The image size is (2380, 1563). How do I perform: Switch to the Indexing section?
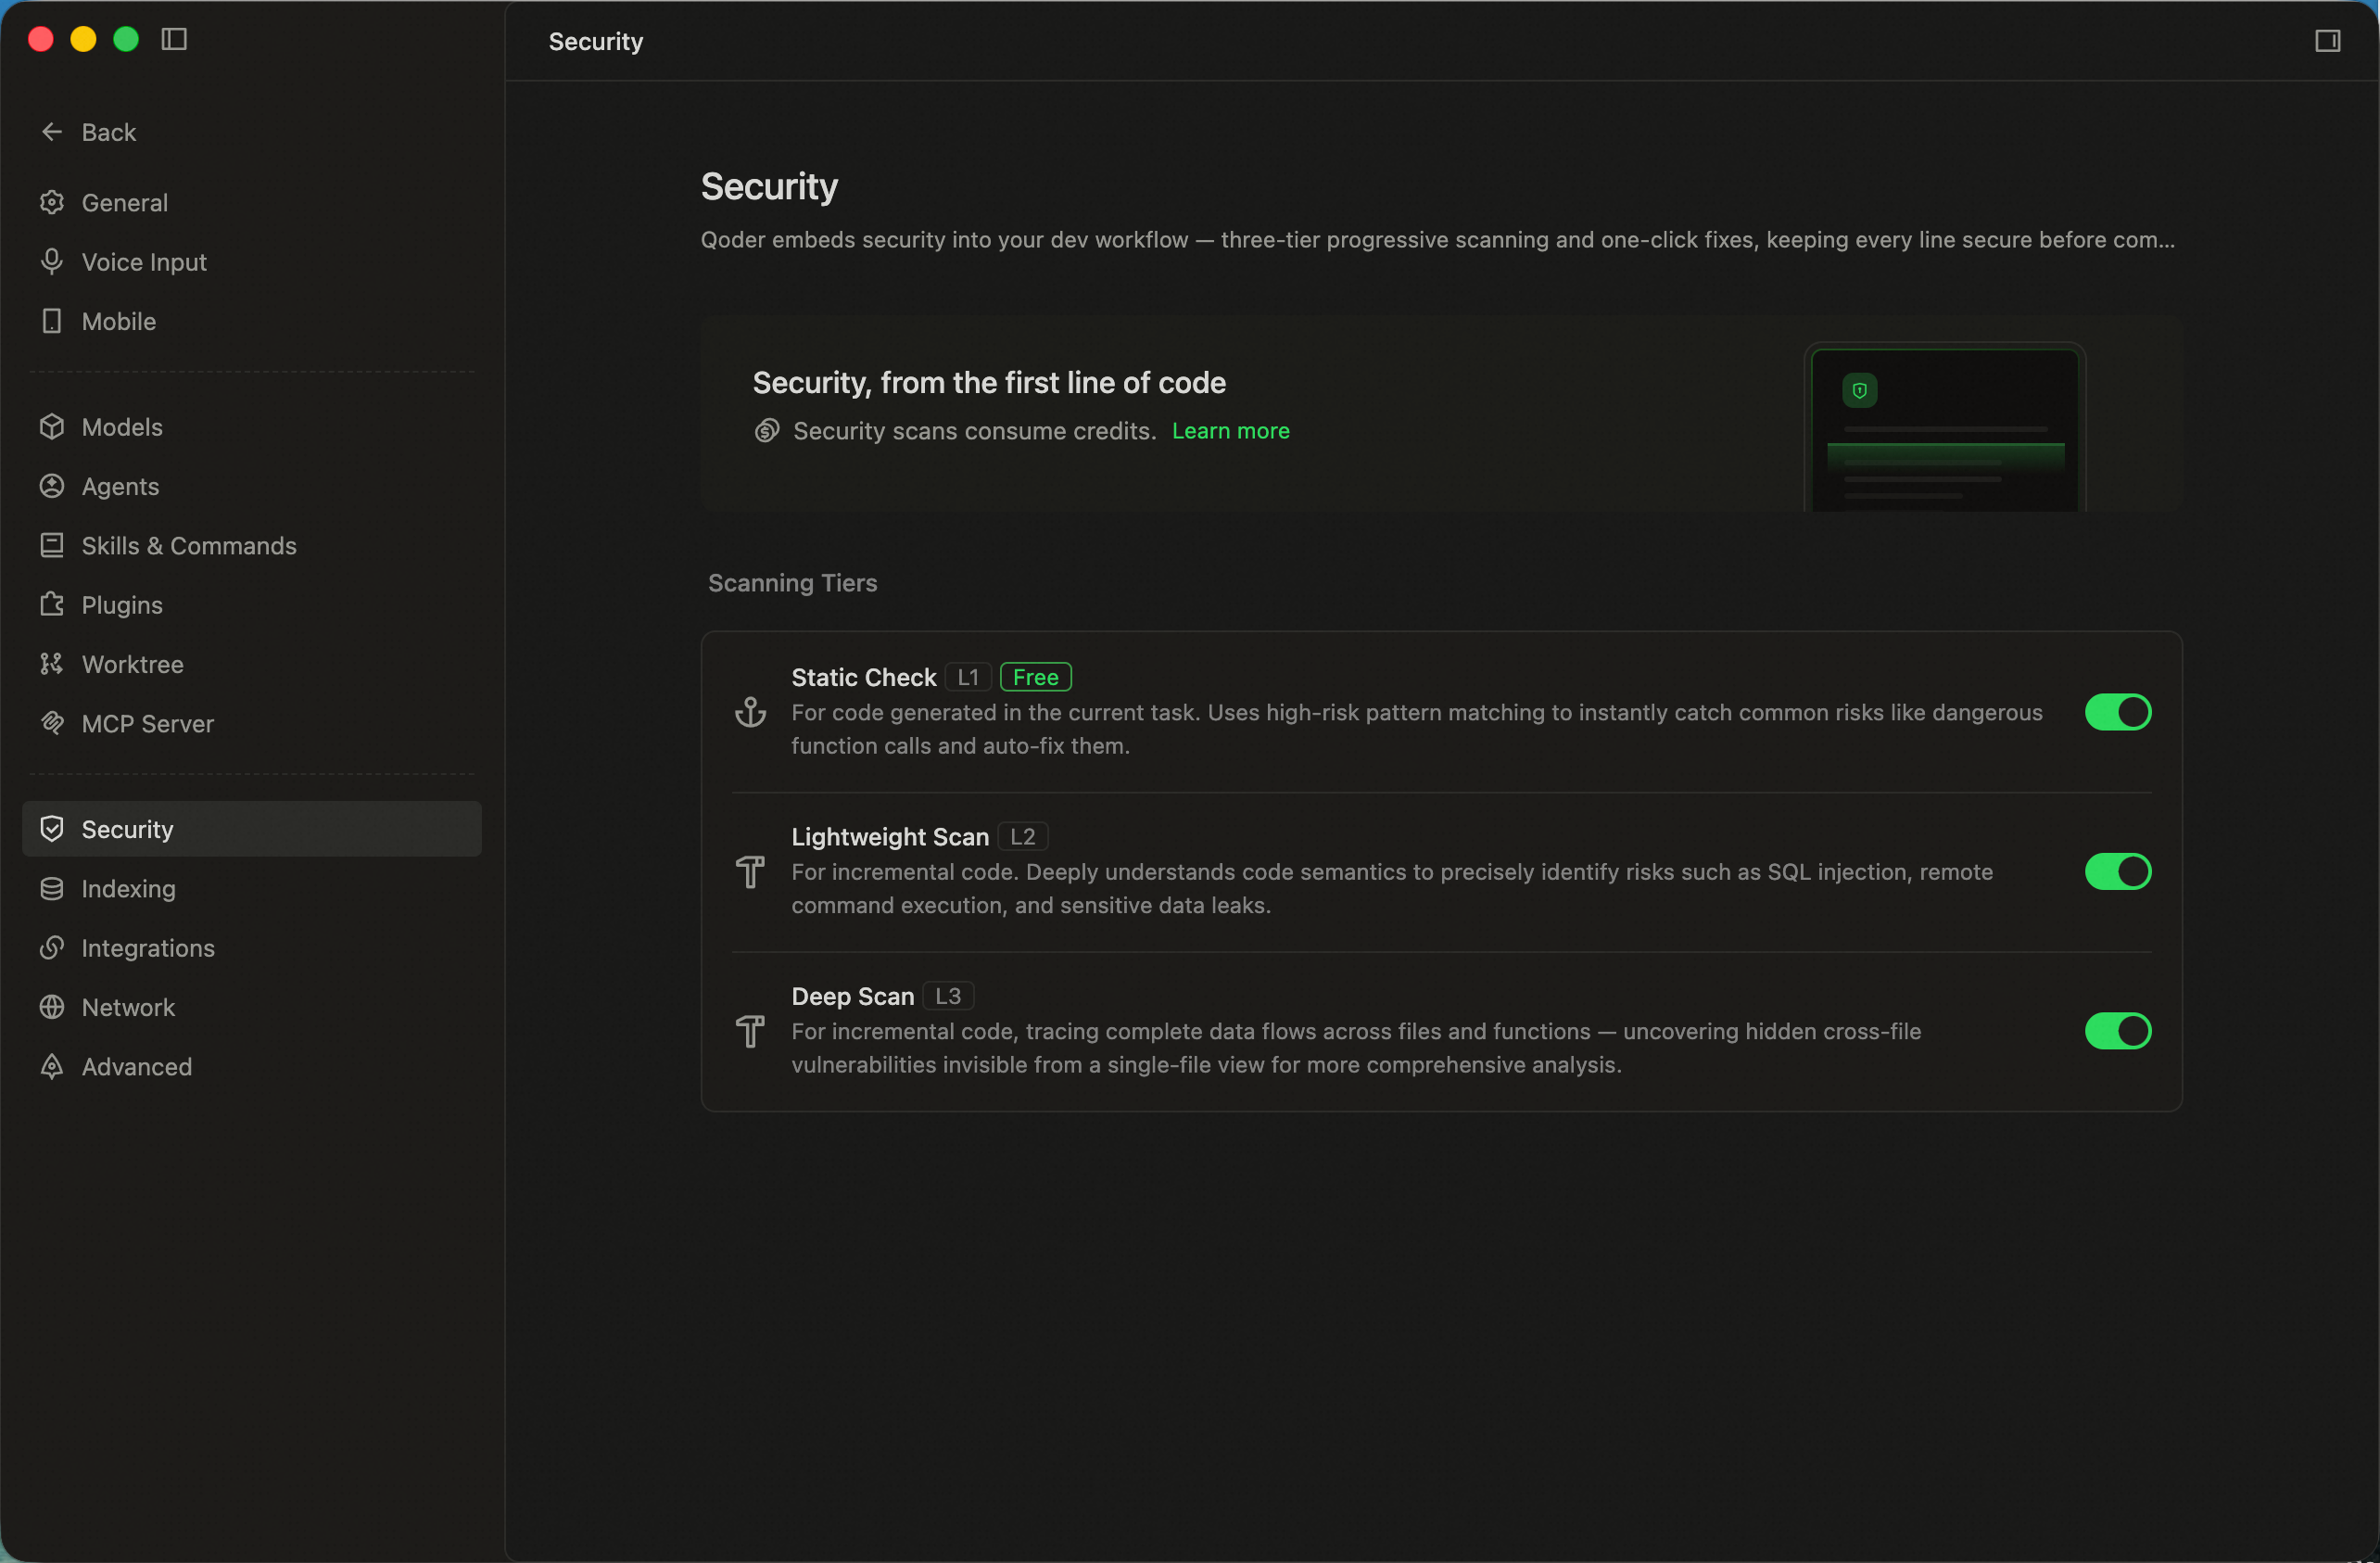(252, 889)
